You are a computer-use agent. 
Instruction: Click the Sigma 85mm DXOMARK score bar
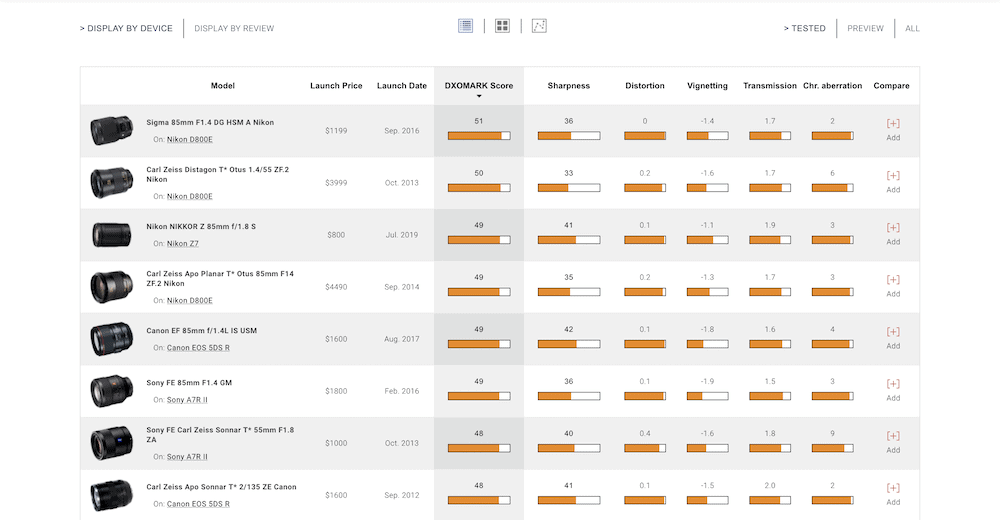tap(479, 135)
